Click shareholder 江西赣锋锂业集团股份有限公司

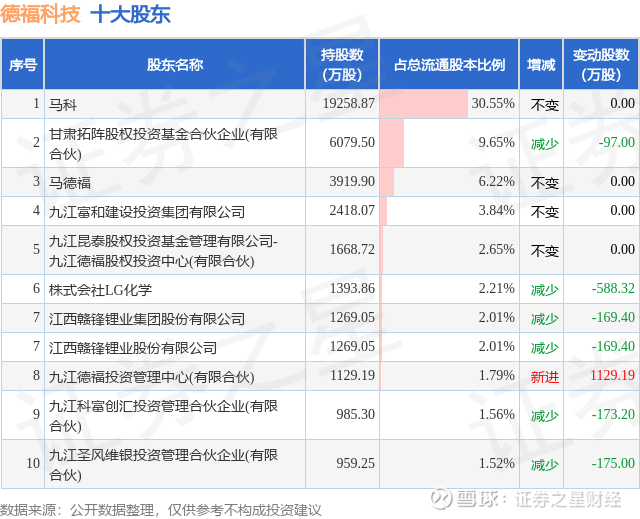[147, 319]
